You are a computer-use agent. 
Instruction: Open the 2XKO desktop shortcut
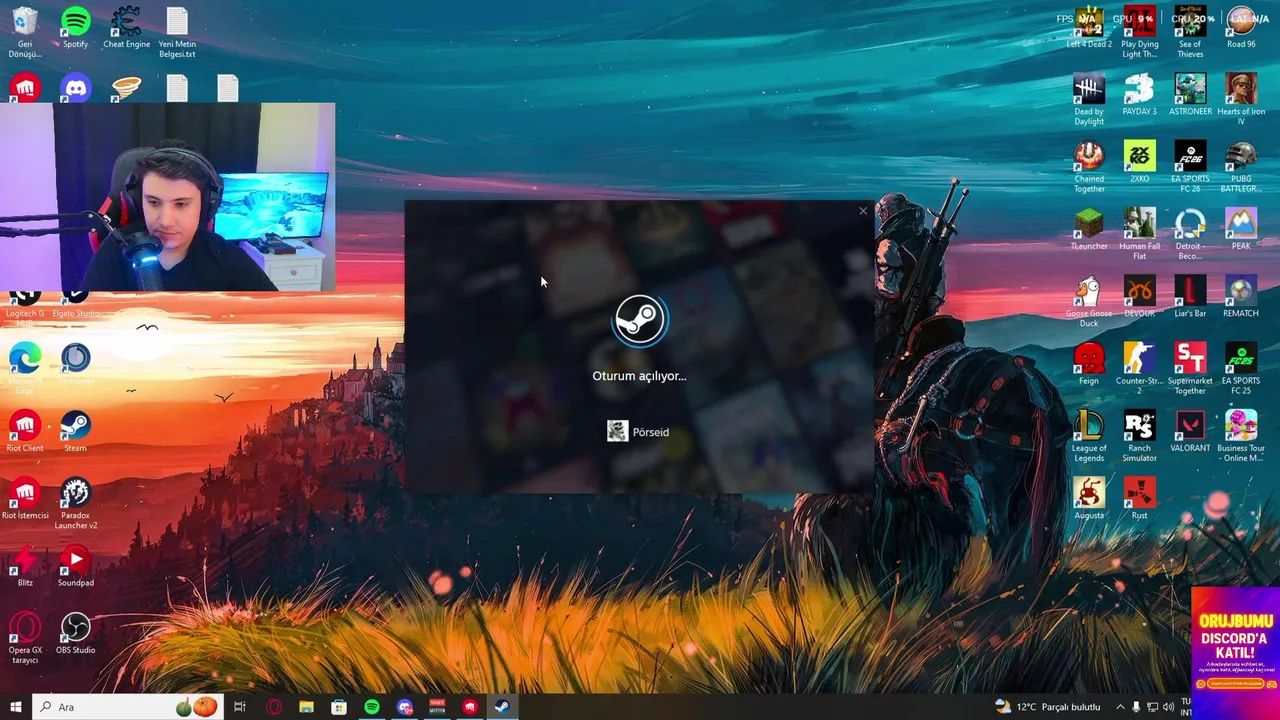tap(1139, 162)
